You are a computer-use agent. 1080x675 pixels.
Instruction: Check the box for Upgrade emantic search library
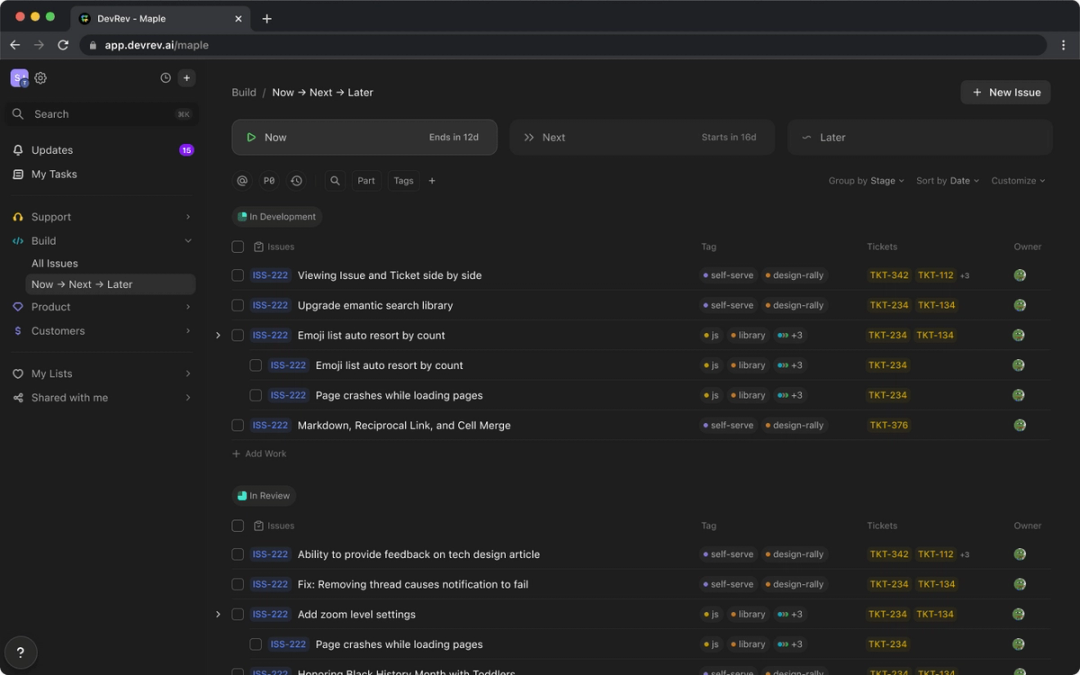click(238, 305)
